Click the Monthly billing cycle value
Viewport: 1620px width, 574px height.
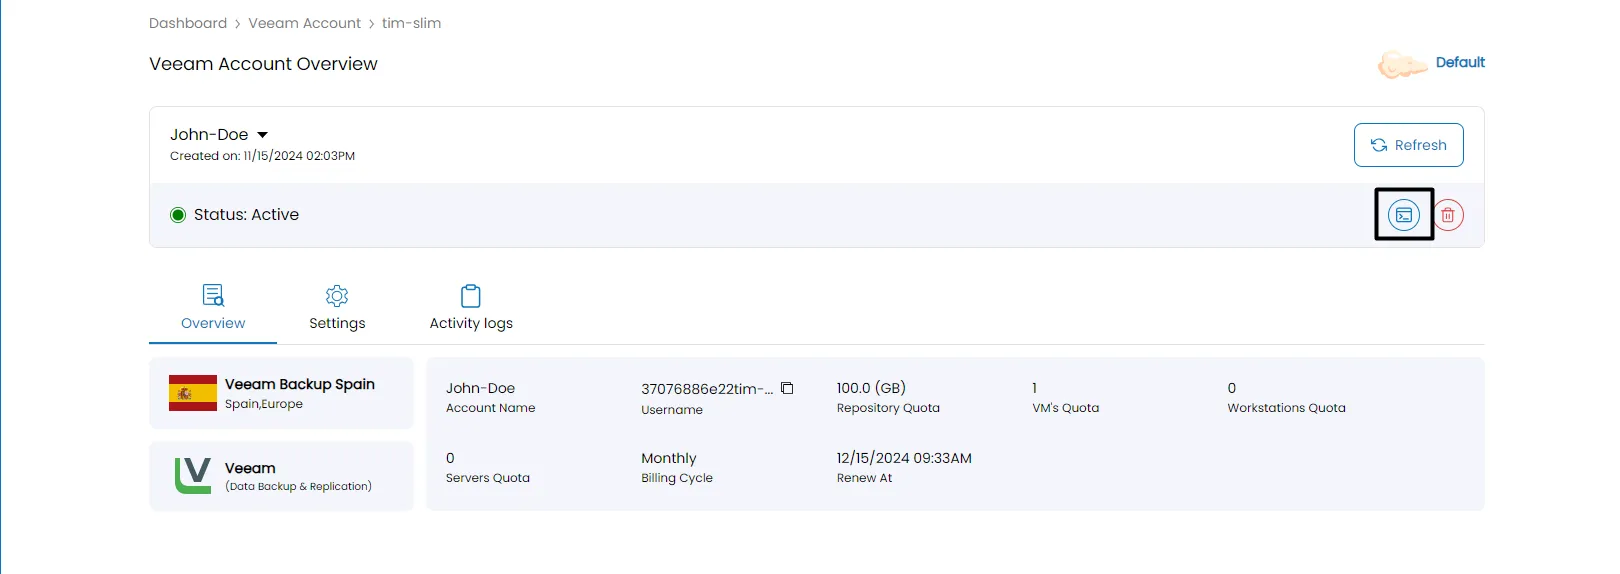click(669, 458)
